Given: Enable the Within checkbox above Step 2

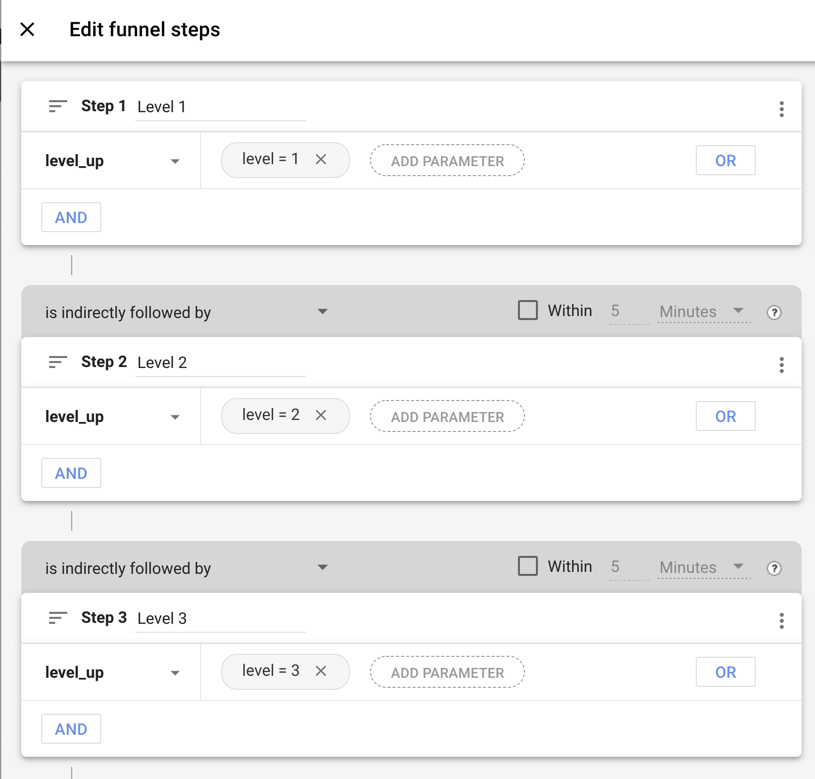Looking at the screenshot, I should click(x=528, y=311).
